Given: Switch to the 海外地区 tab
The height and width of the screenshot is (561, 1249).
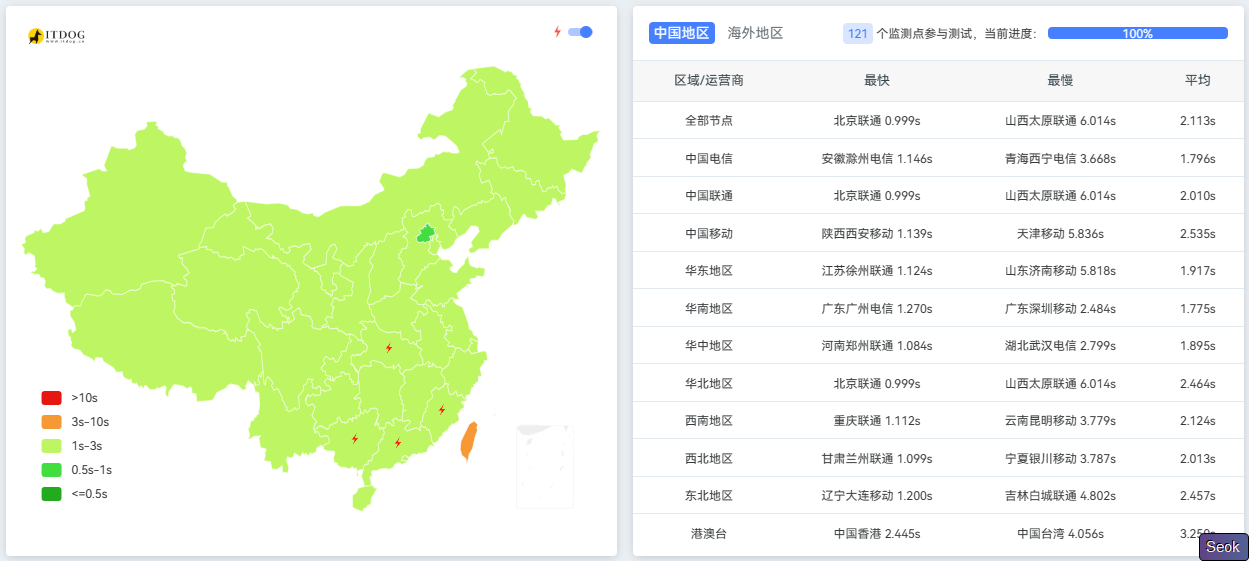Looking at the screenshot, I should (x=755, y=33).
